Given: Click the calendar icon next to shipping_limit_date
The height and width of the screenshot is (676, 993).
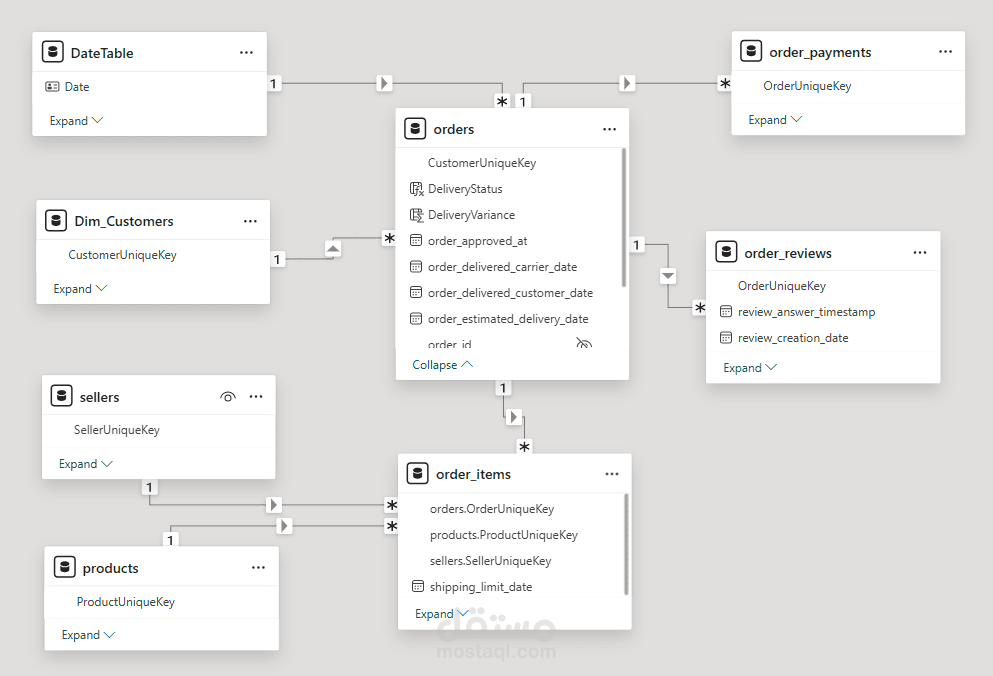Looking at the screenshot, I should coord(418,586).
